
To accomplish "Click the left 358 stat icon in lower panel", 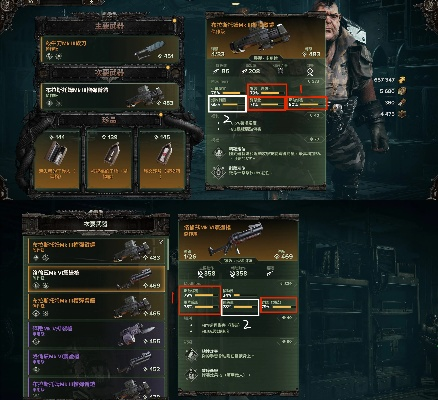I will (x=201, y=274).
